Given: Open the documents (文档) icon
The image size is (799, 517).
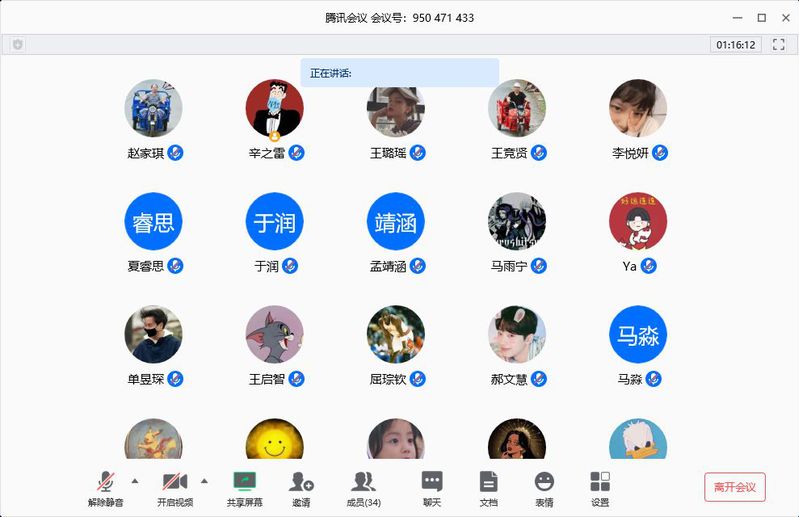Looking at the screenshot, I should pyautogui.click(x=488, y=488).
